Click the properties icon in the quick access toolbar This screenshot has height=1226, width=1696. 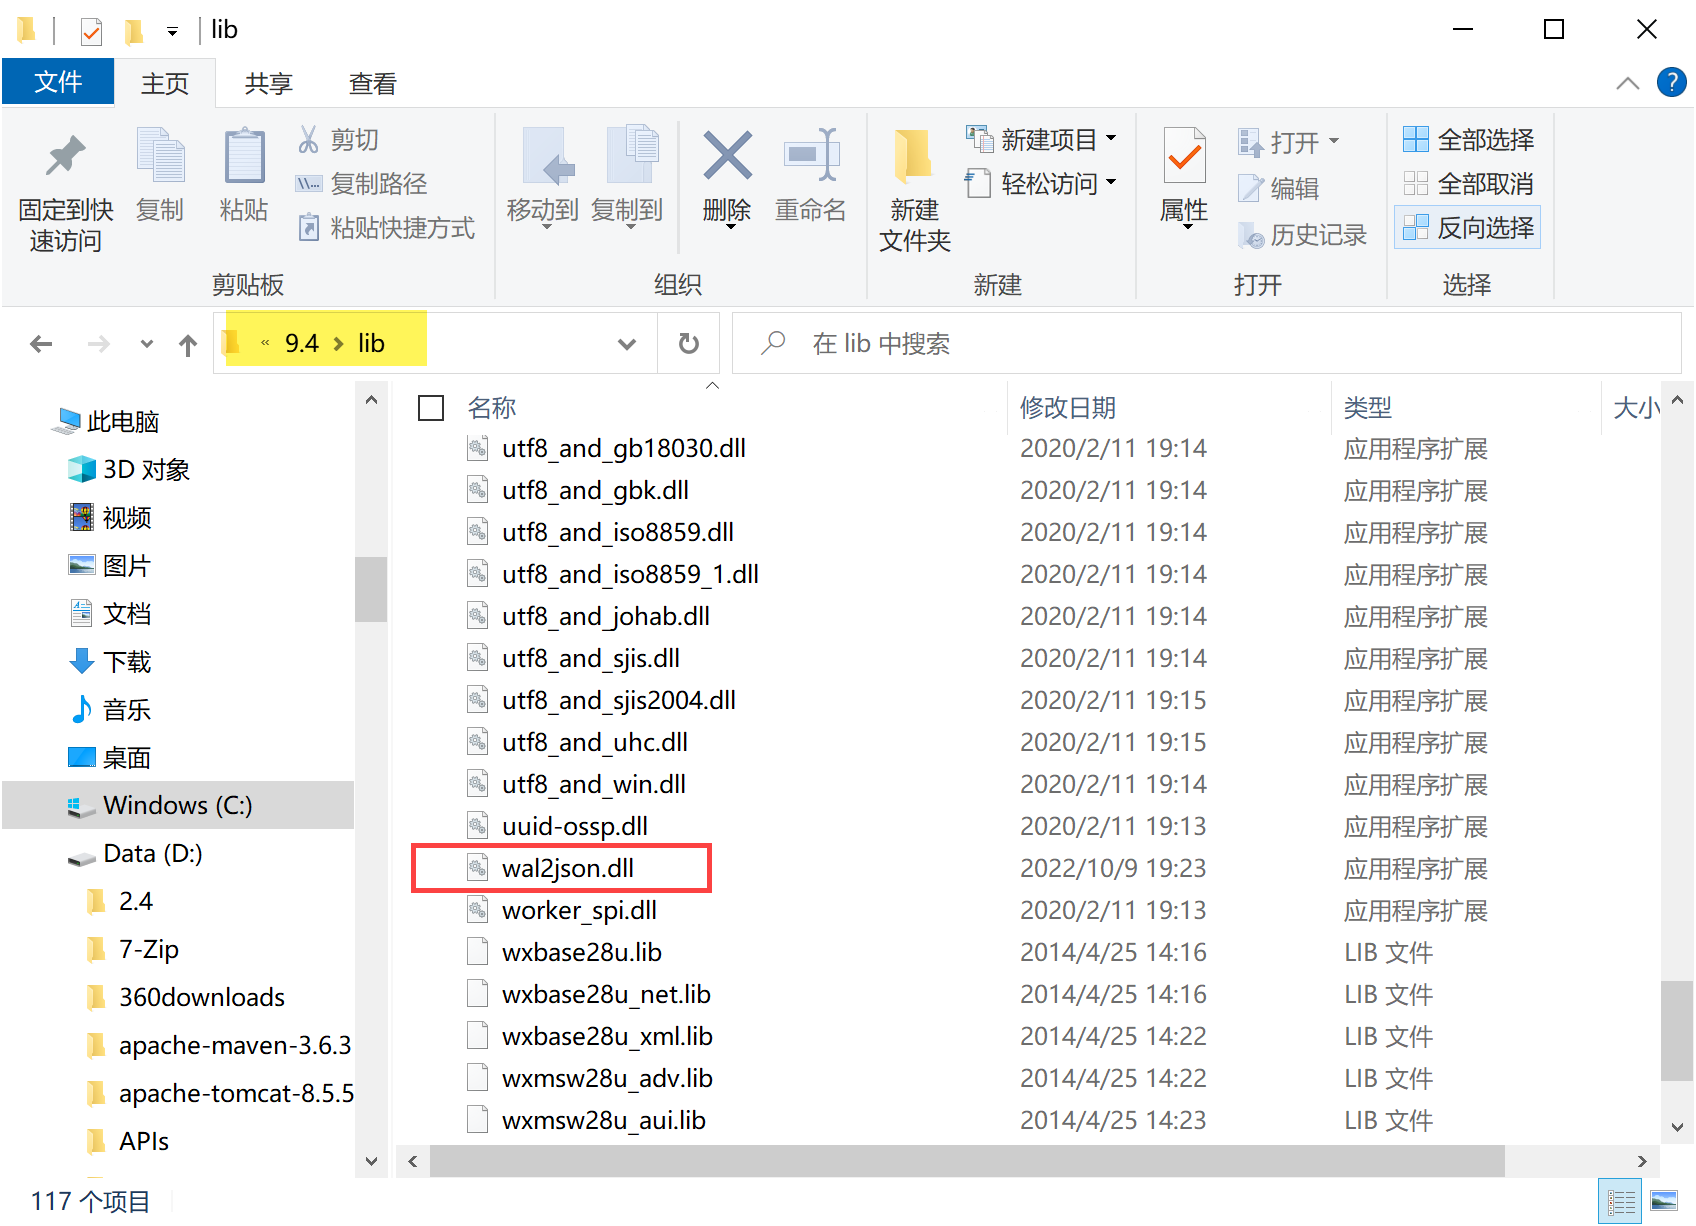click(91, 31)
